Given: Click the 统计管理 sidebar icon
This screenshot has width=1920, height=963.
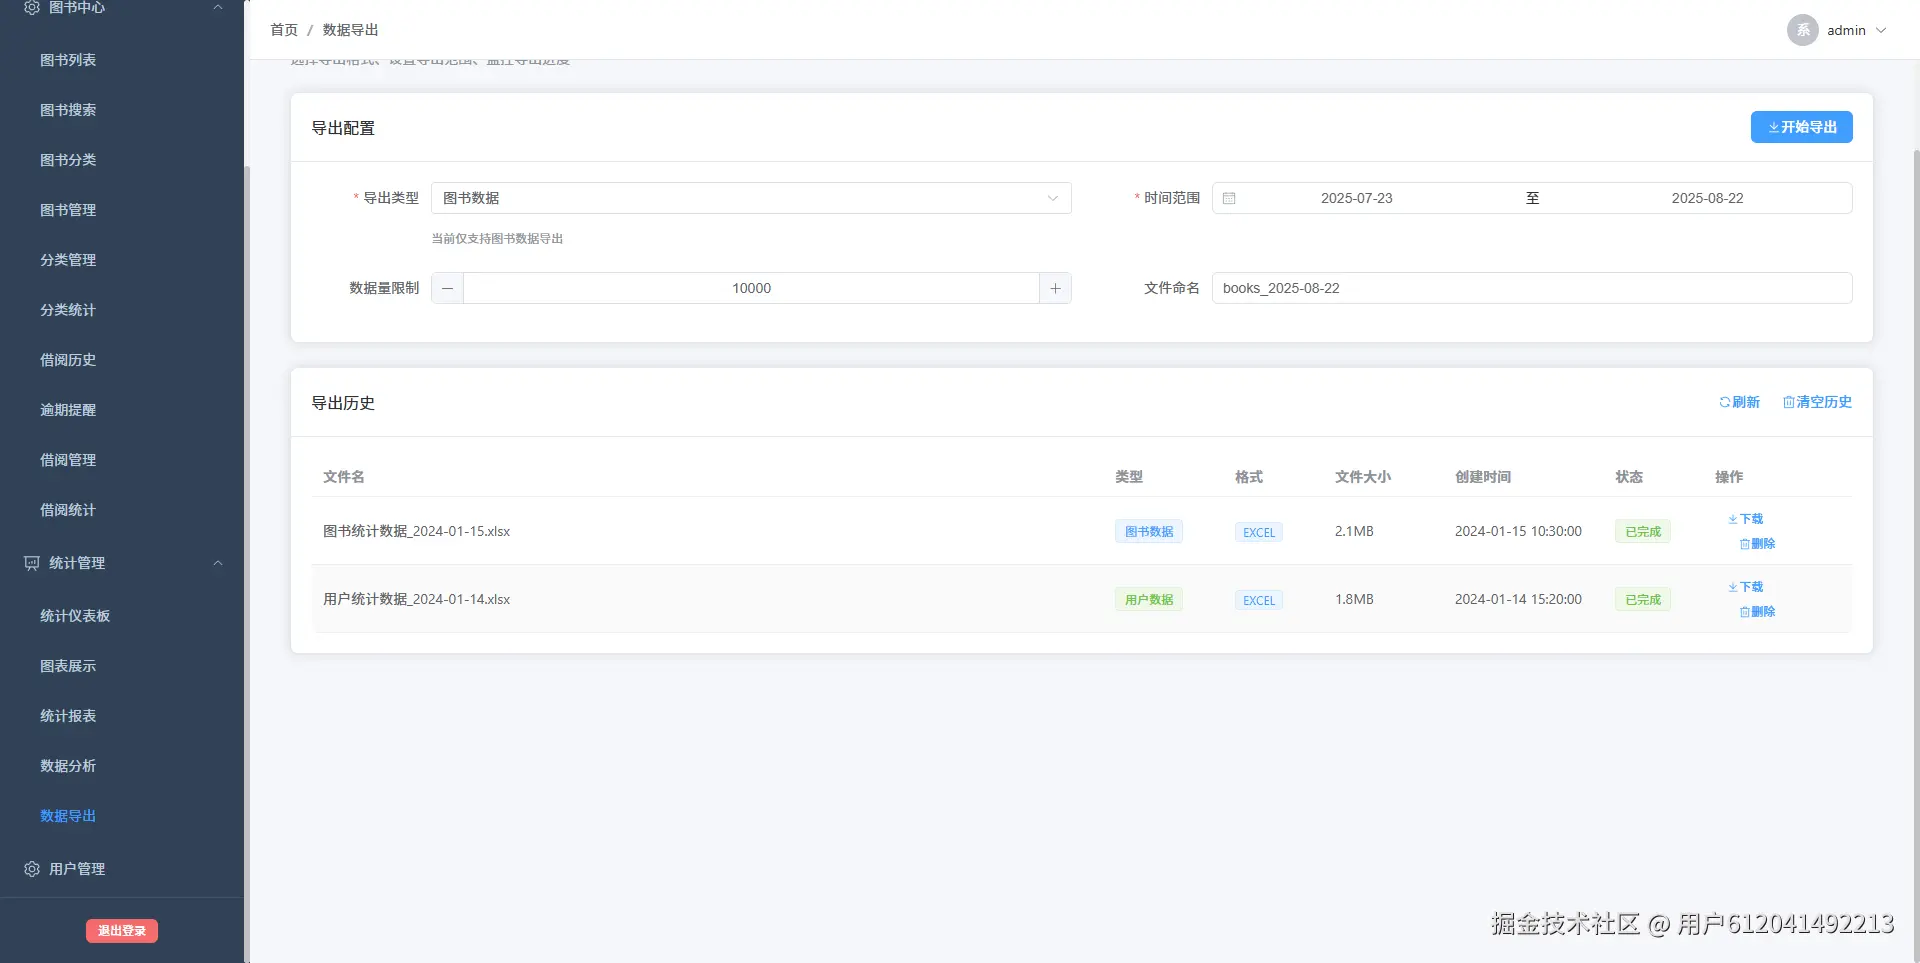Looking at the screenshot, I should [x=32, y=563].
